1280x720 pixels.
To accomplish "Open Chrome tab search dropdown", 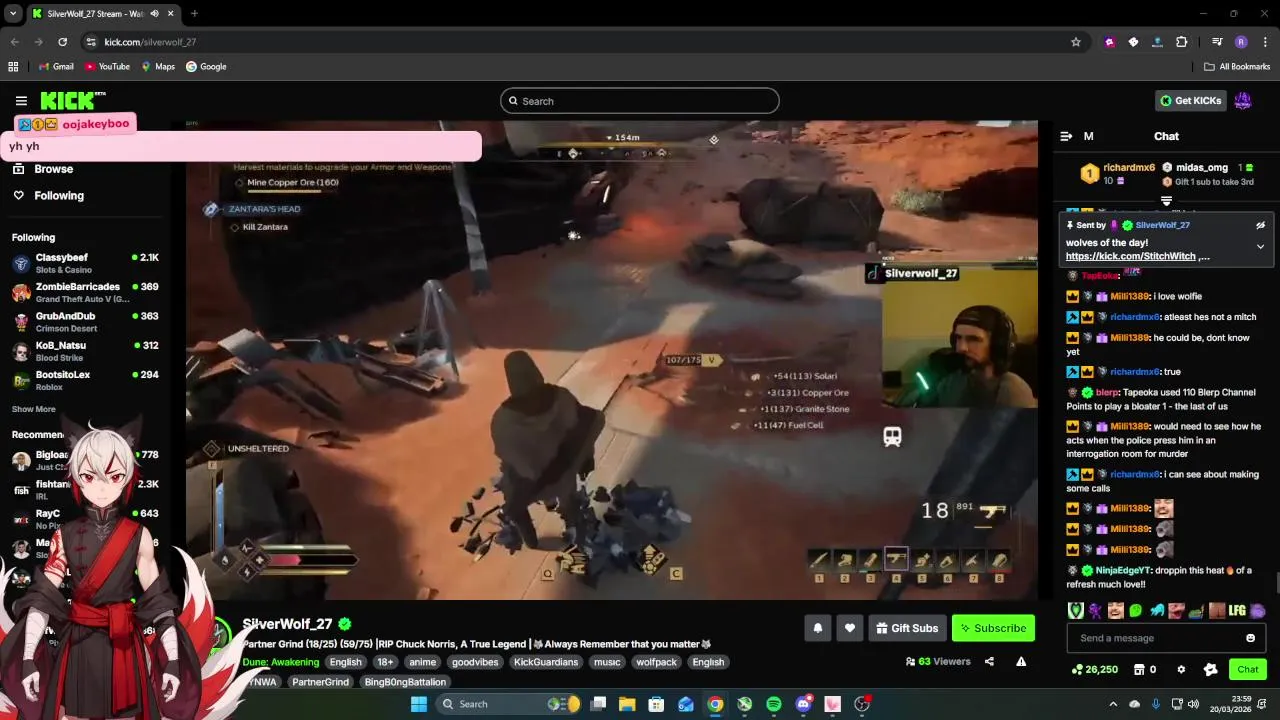I will [x=13, y=14].
